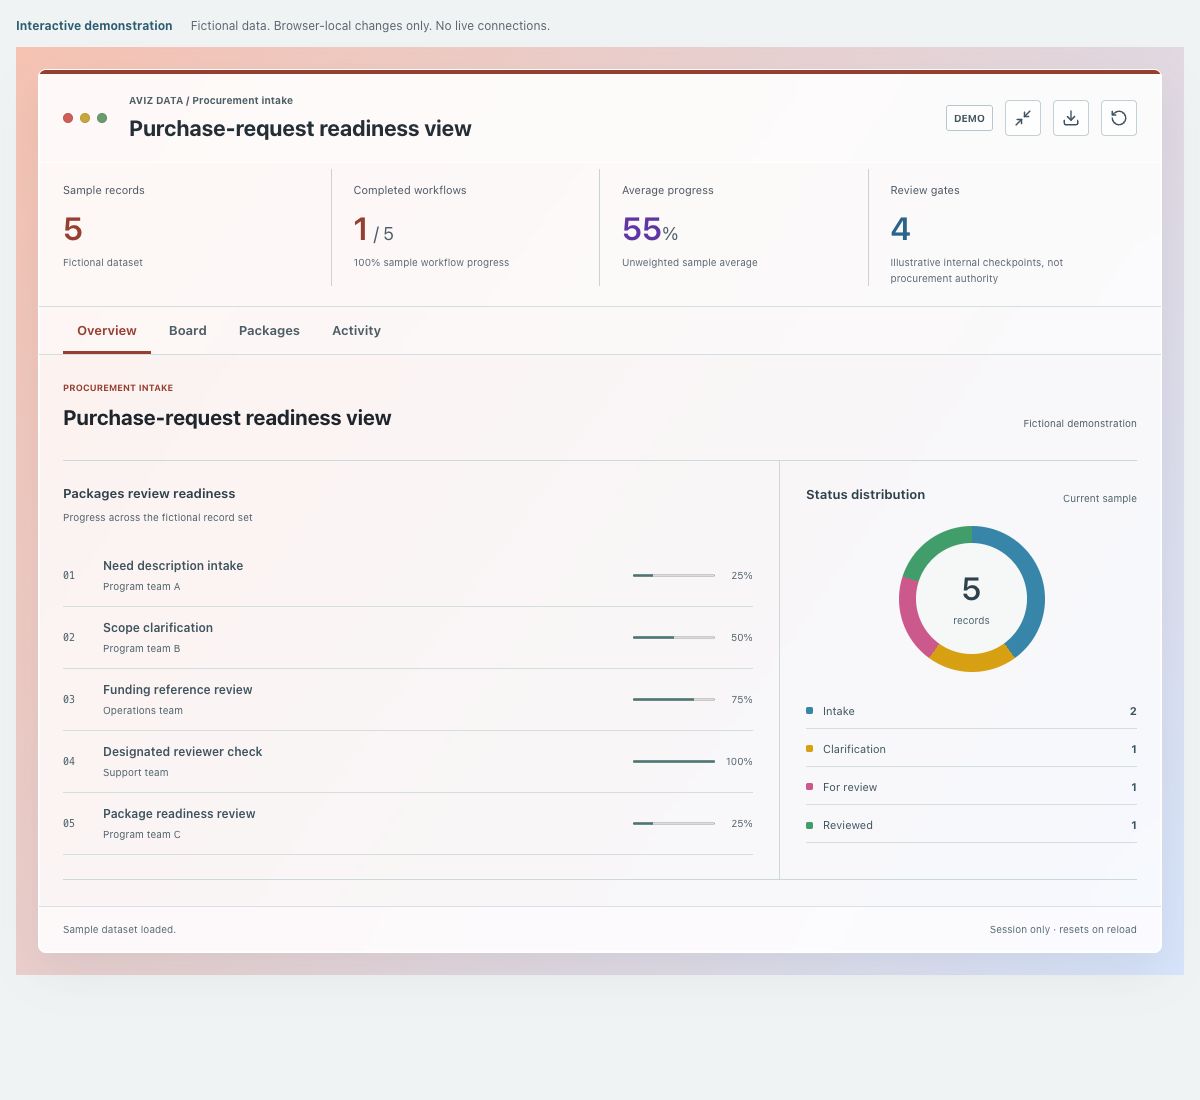1200x1100 pixels.
Task: Open the Packages tab
Action: 269,331
